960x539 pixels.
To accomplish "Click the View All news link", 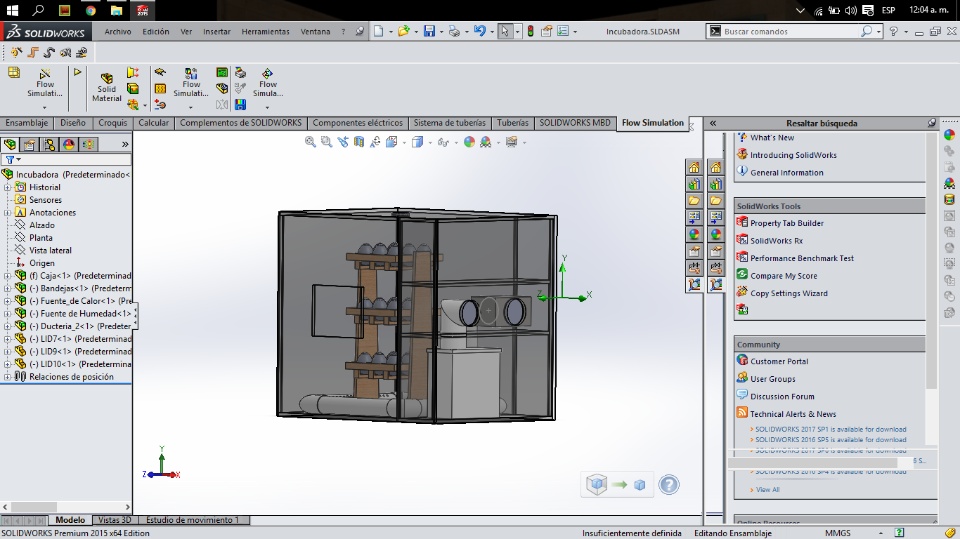I will 767,489.
